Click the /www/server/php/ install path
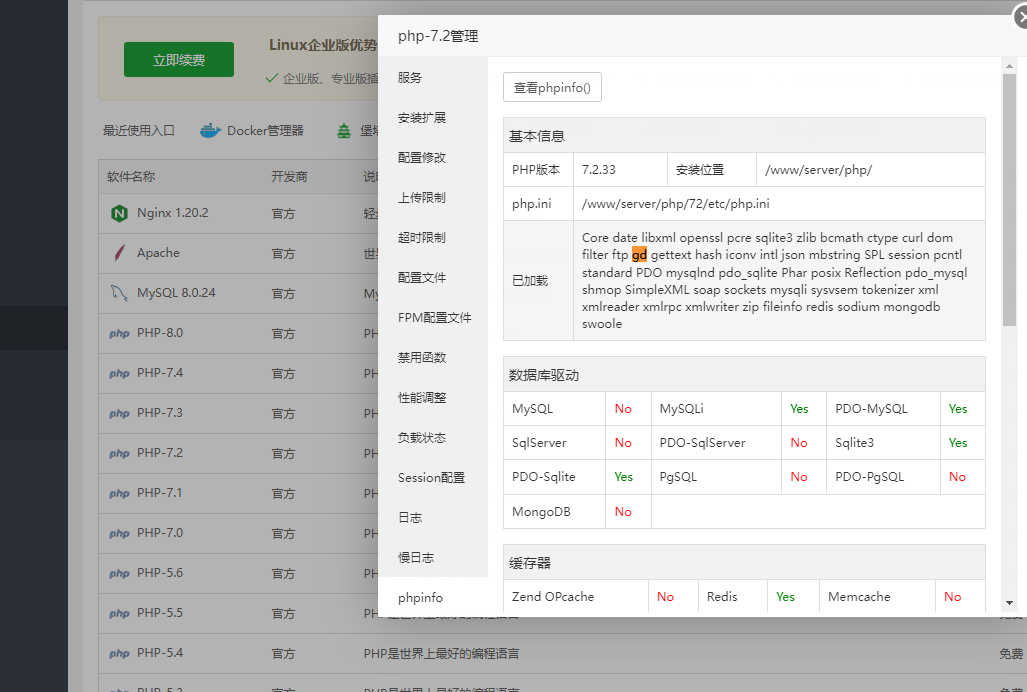The image size is (1027, 692). tap(818, 170)
